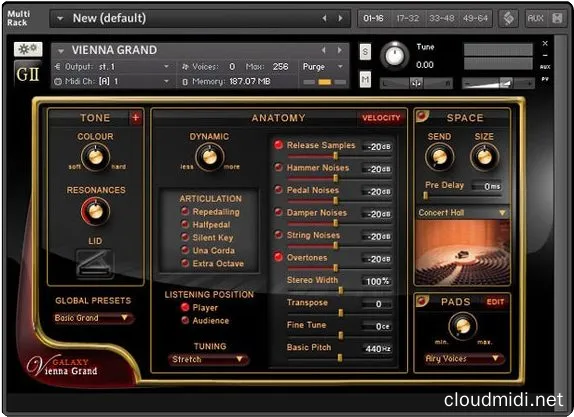Switch to rack page 01-16
Screen dimensions: 574x417
[374, 18]
